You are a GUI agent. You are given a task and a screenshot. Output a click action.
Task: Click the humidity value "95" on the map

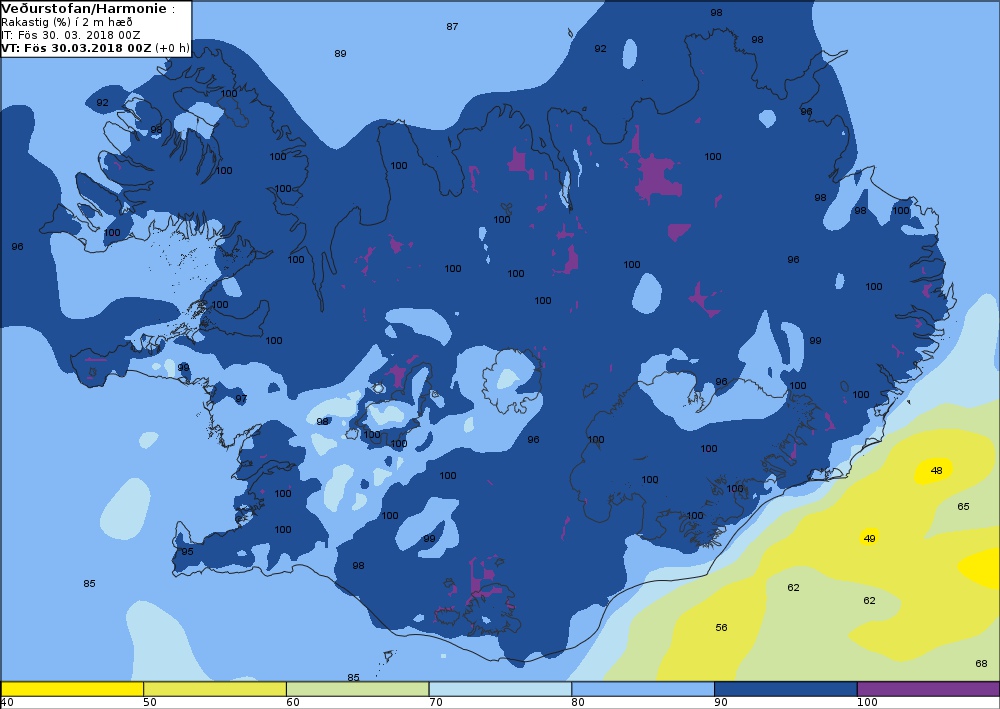(x=188, y=552)
